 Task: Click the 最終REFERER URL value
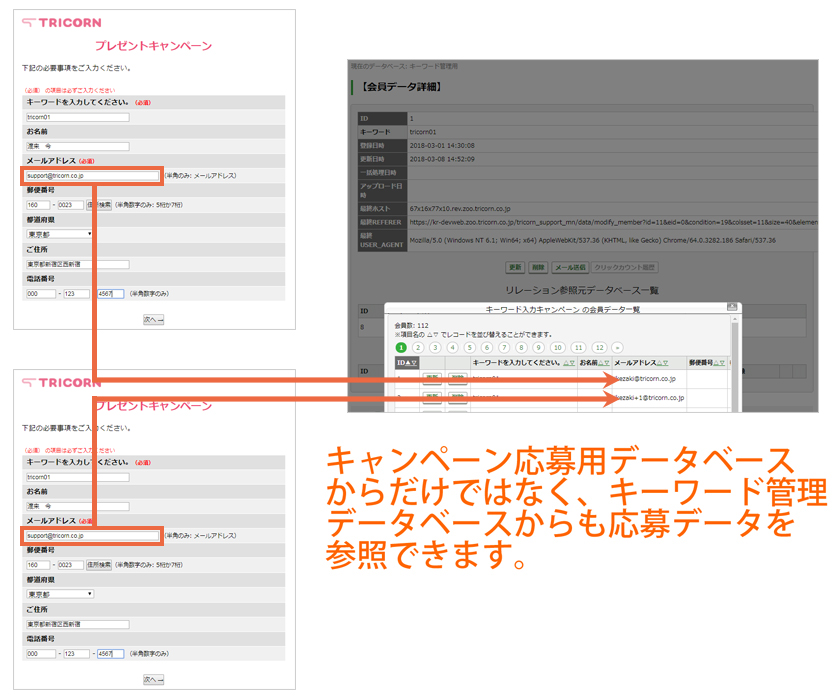pos(613,222)
